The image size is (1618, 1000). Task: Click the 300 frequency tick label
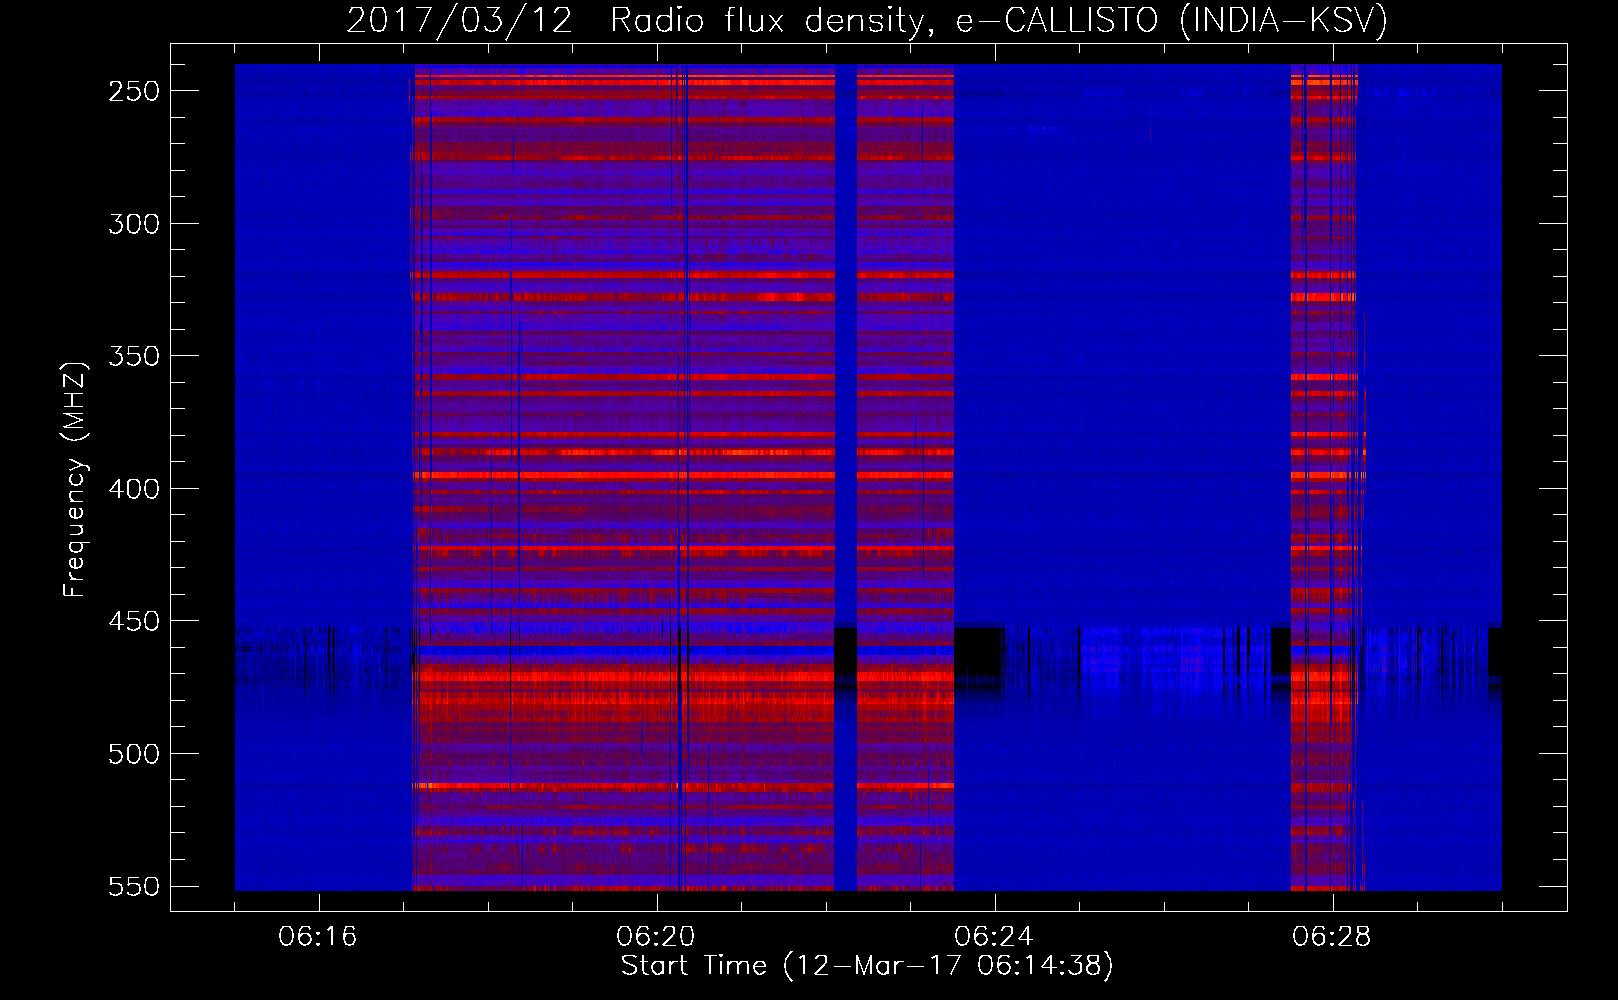click(134, 224)
